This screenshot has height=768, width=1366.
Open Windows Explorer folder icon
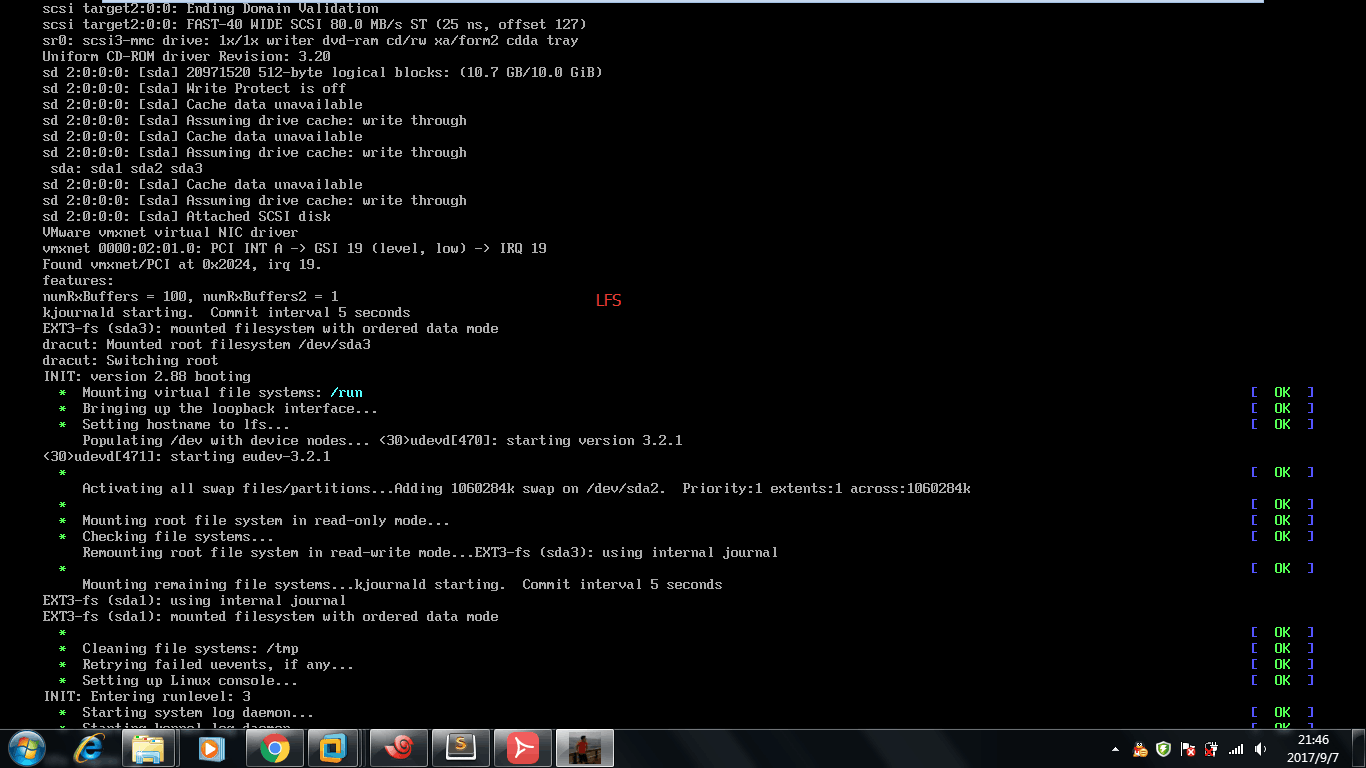[x=150, y=748]
